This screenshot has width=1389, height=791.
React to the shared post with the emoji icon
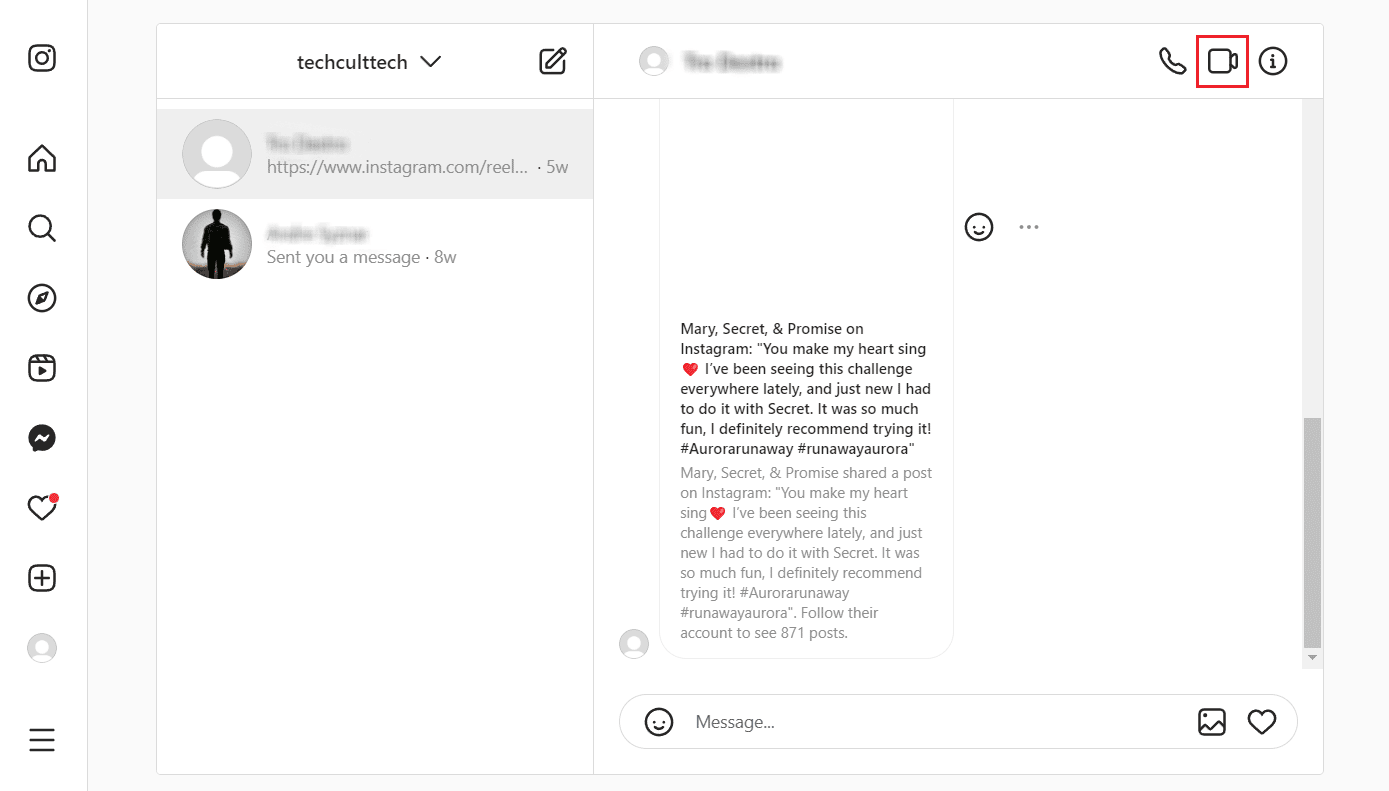[x=979, y=227]
